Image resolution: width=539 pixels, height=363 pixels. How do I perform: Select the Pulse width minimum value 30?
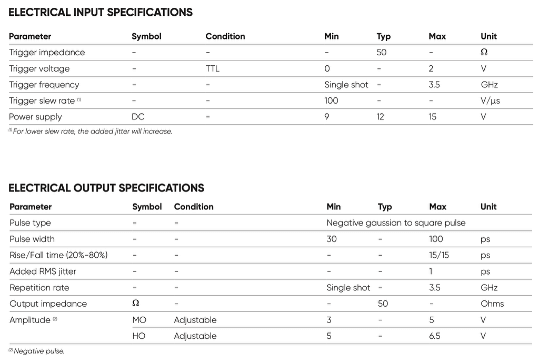pos(331,239)
